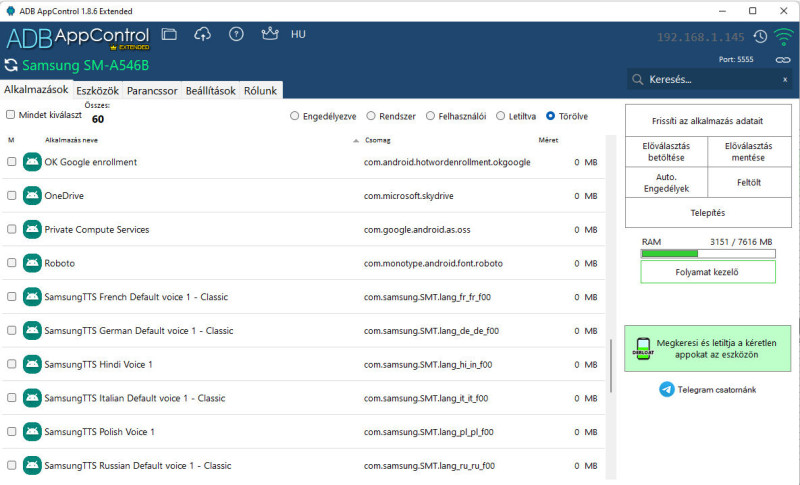
Task: Click the OK Google enrollment app icon
Action: tap(32, 162)
